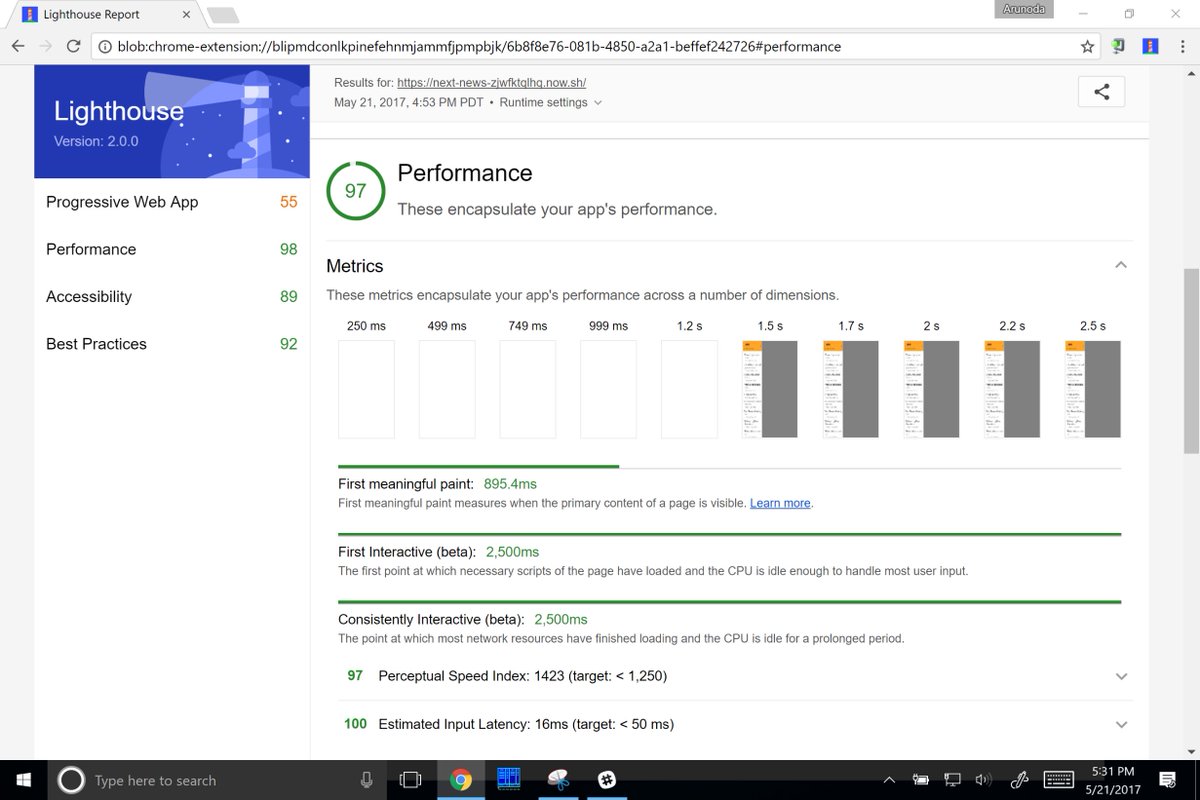
Task: Open the next-news results URL link
Action: [491, 83]
